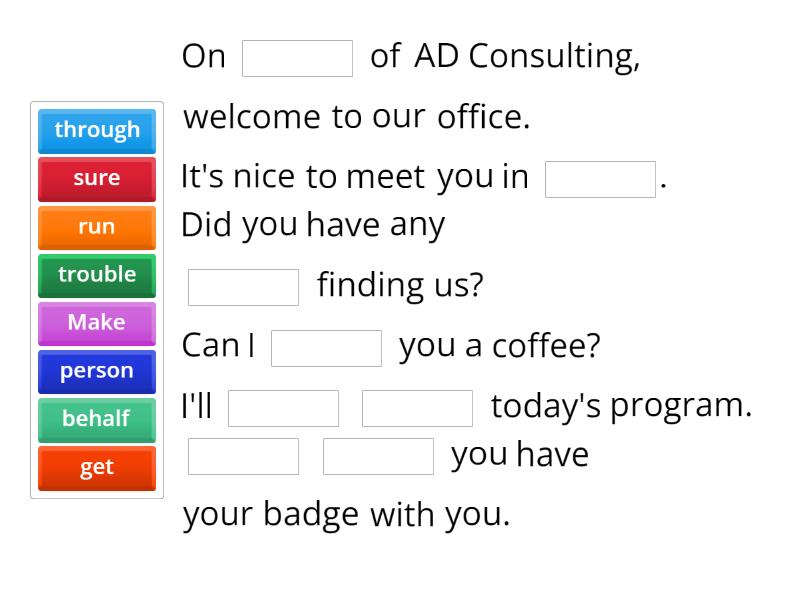800x600 pixels.
Task: Click the 'Did you have any' text
Action: point(312,225)
